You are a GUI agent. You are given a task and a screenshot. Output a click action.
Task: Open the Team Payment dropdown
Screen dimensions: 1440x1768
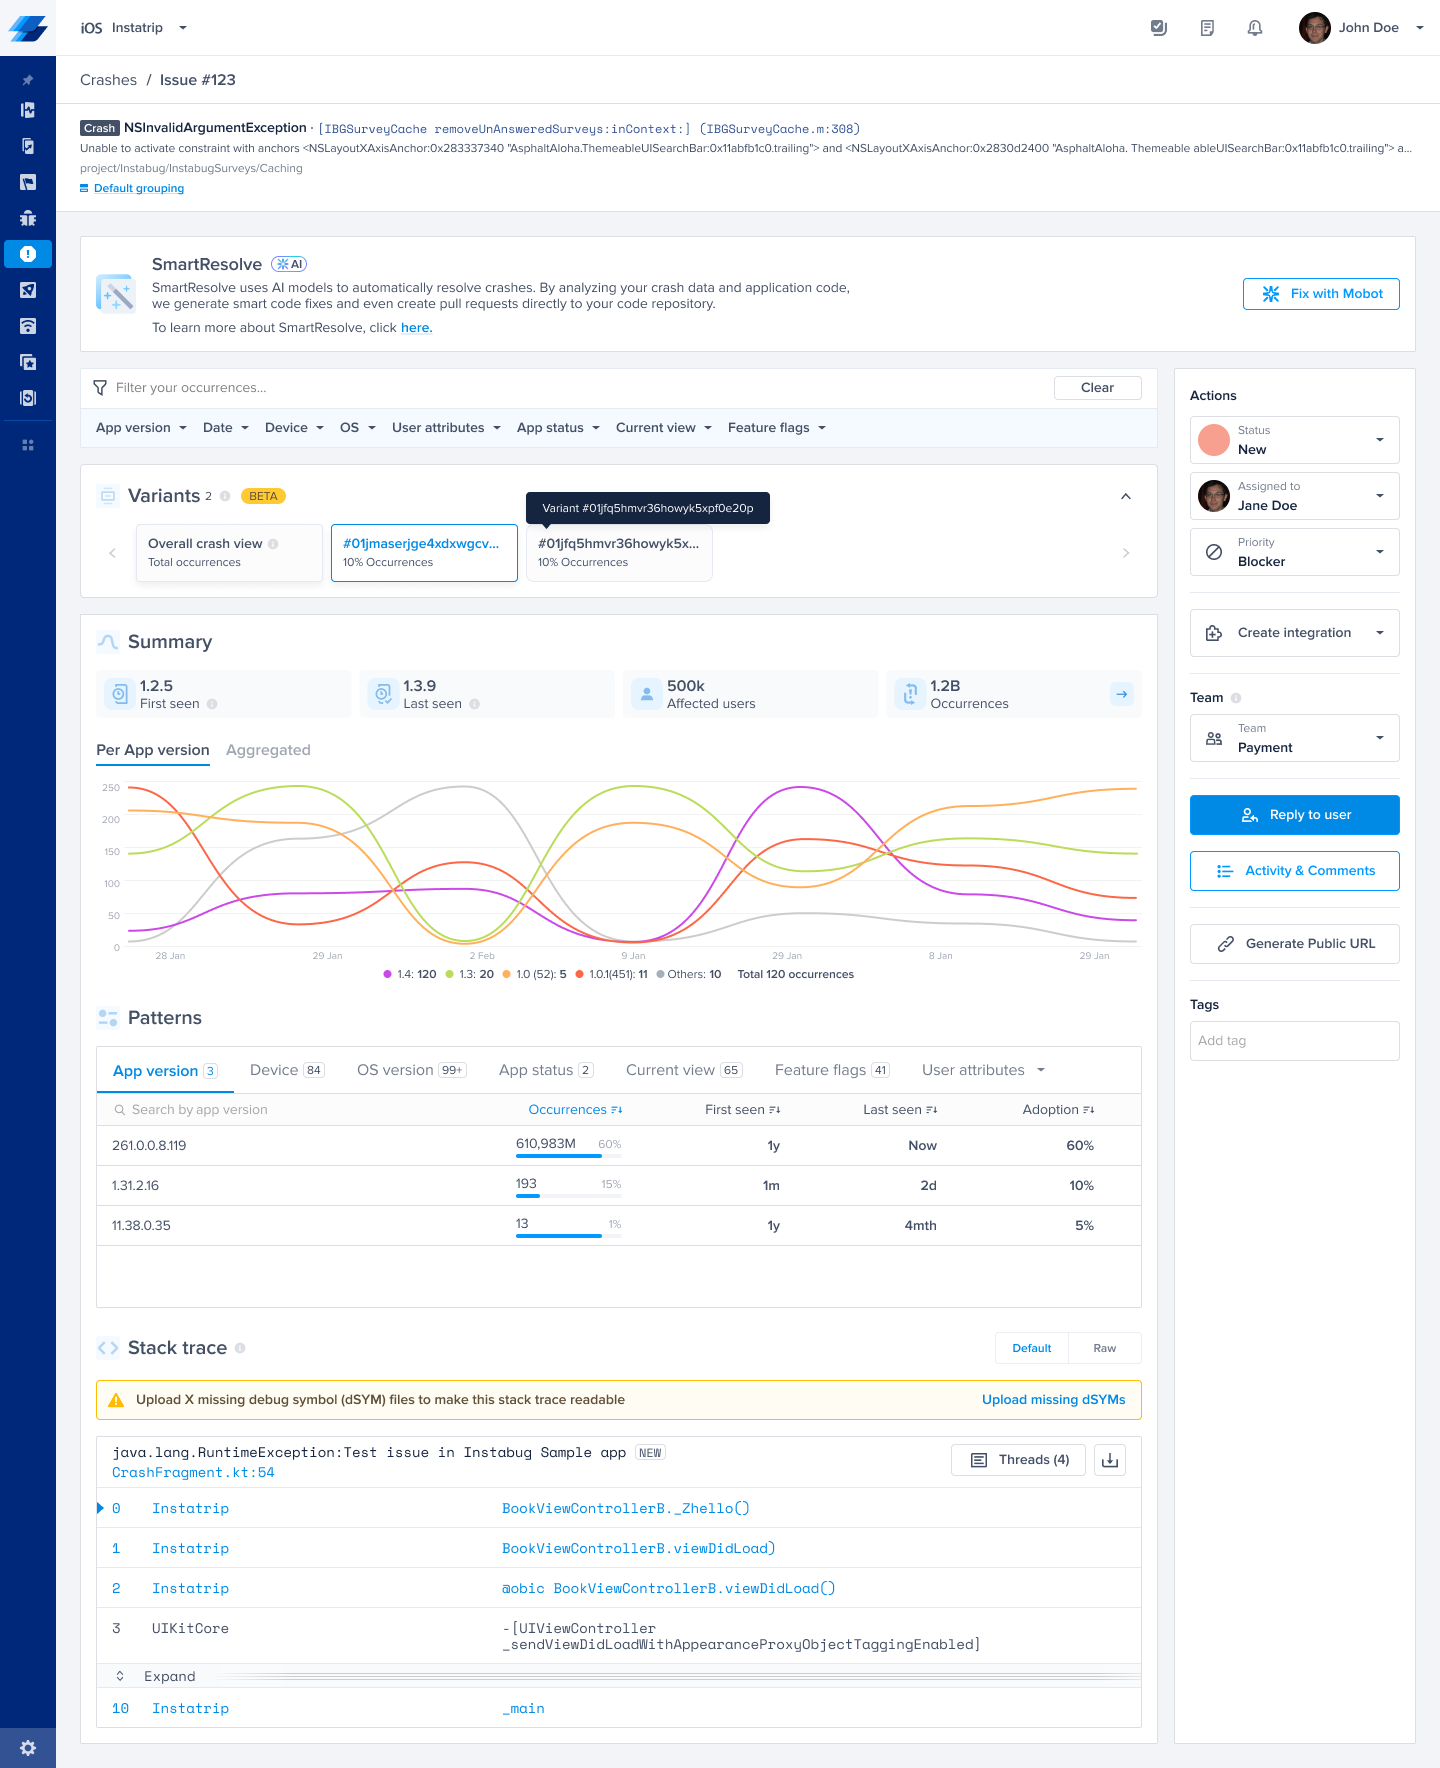click(x=1295, y=738)
